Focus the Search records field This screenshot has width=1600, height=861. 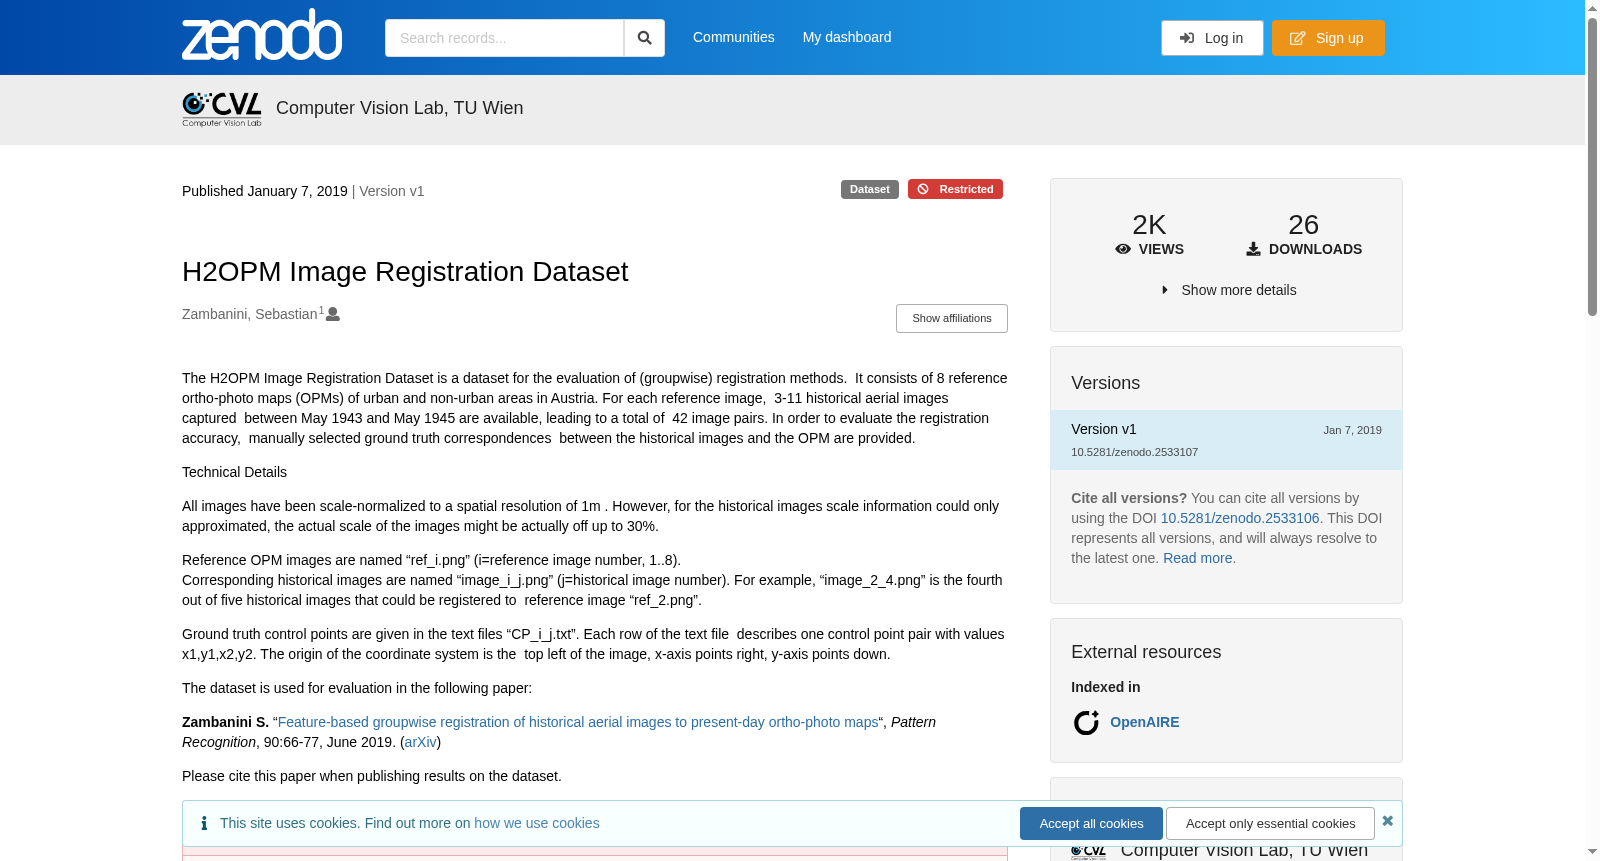[504, 38]
